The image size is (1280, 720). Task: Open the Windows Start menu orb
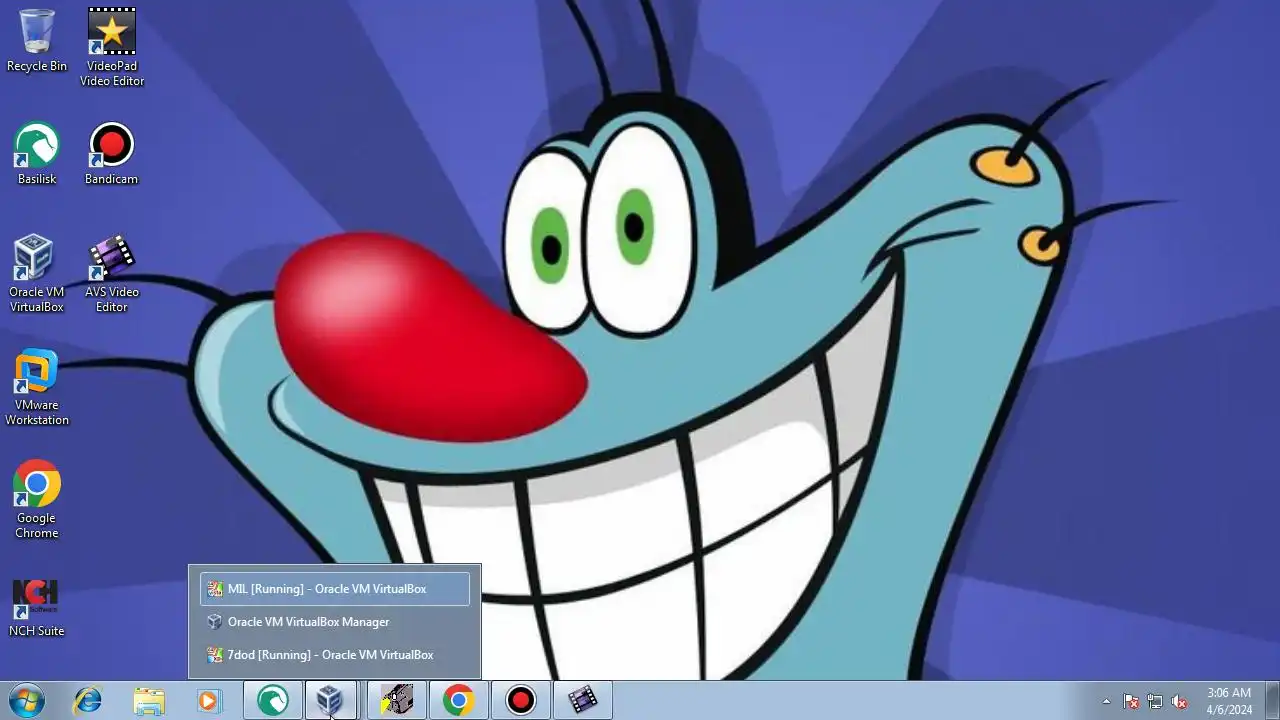[27, 700]
